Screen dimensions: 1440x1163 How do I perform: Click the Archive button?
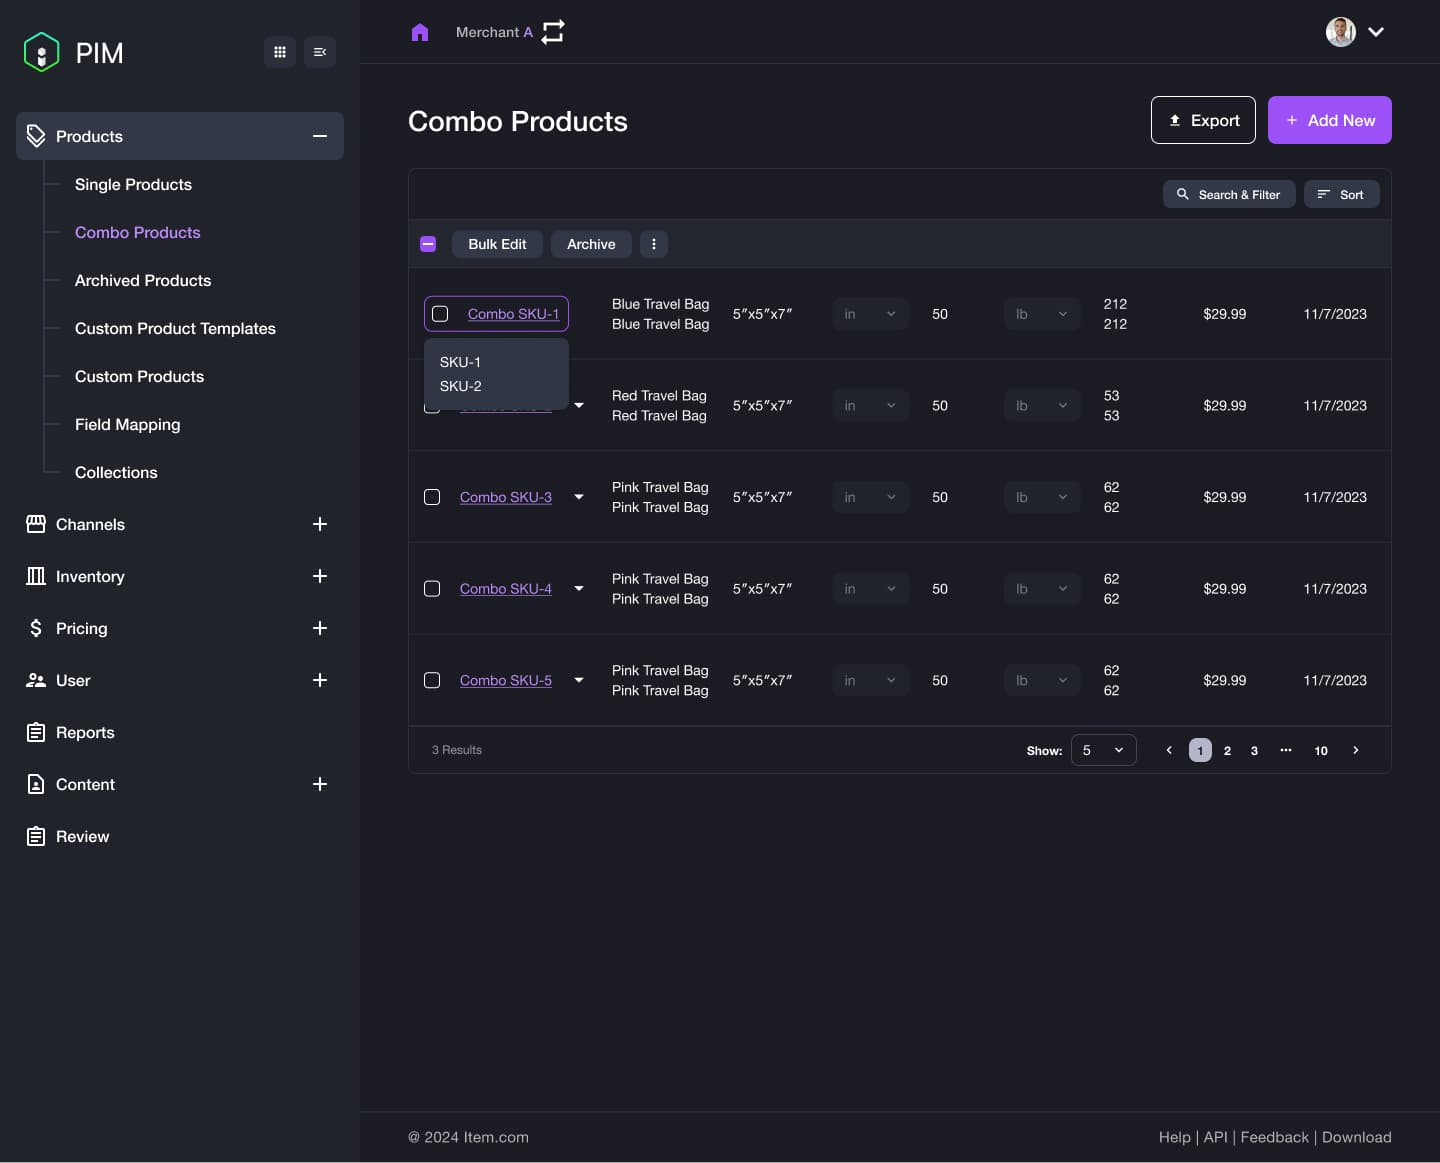[591, 244]
